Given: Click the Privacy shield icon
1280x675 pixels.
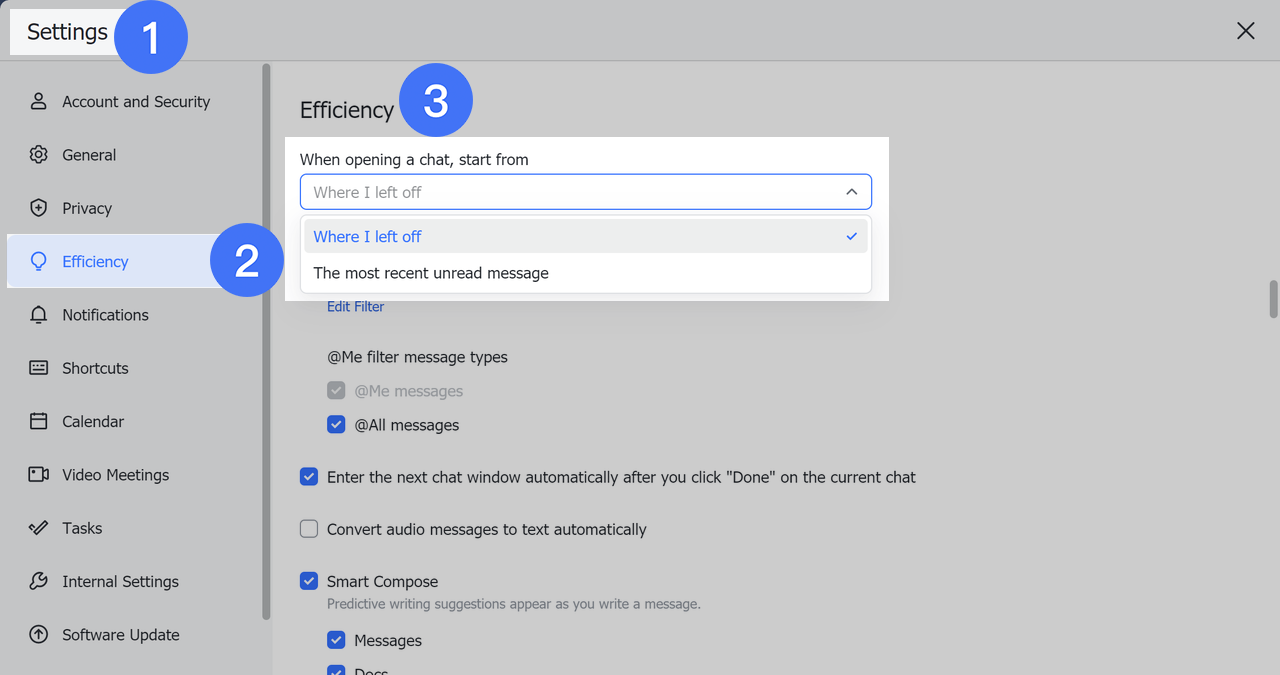Looking at the screenshot, I should pos(39,208).
